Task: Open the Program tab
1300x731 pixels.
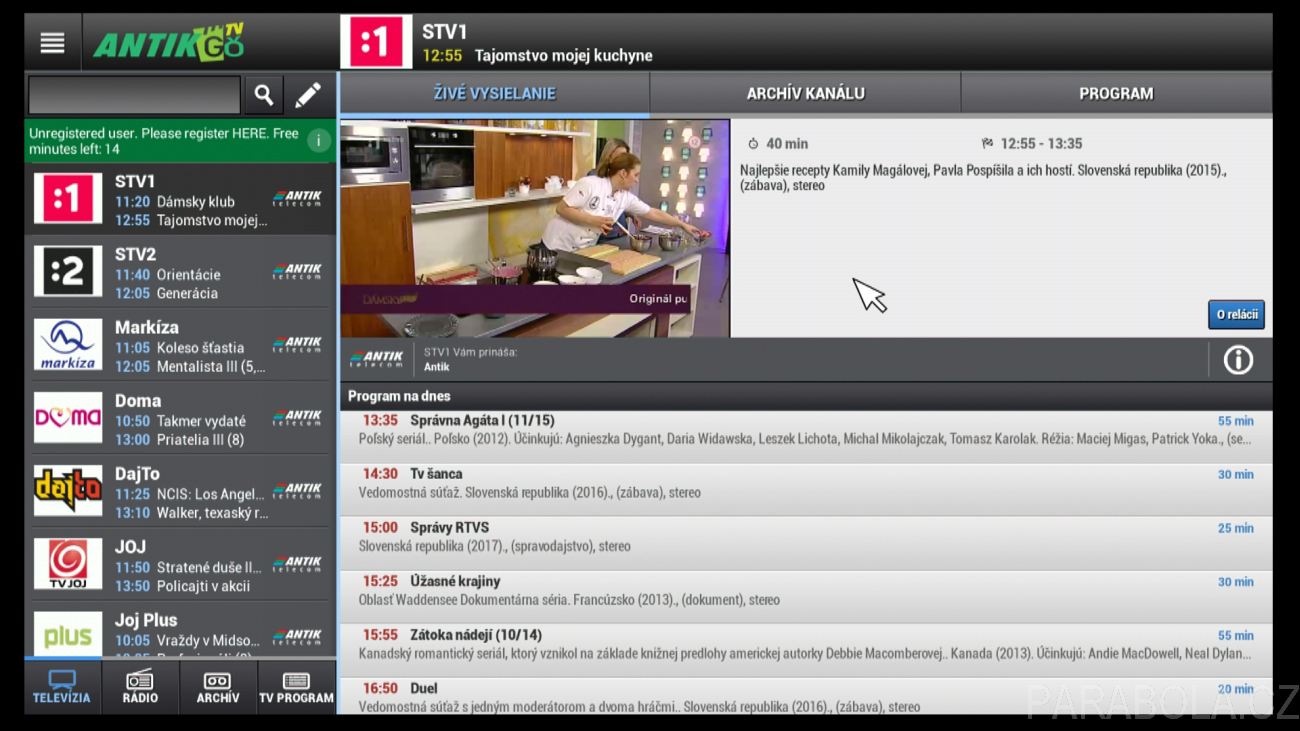Action: [1116, 94]
